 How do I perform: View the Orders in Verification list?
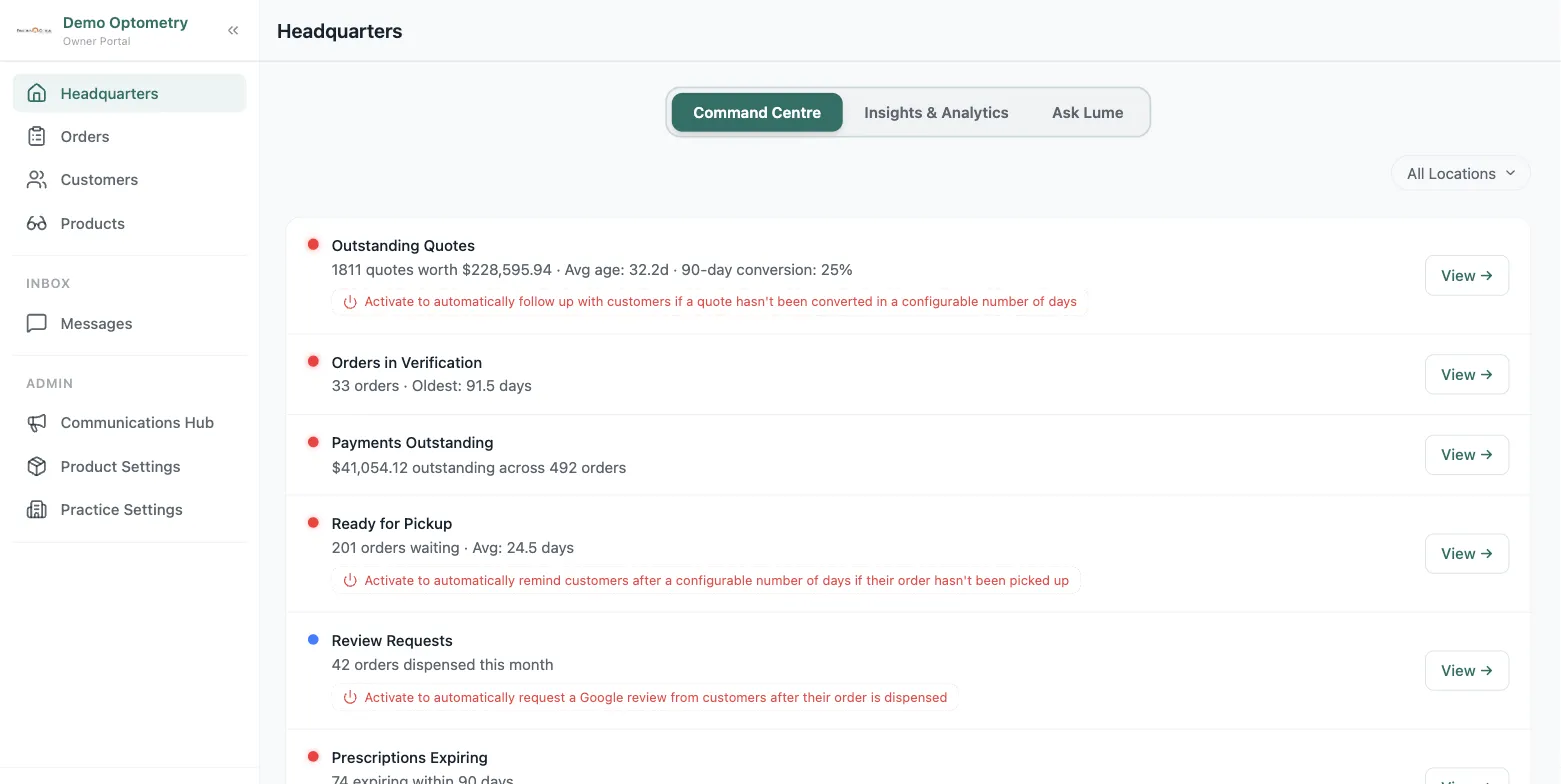coord(1466,374)
